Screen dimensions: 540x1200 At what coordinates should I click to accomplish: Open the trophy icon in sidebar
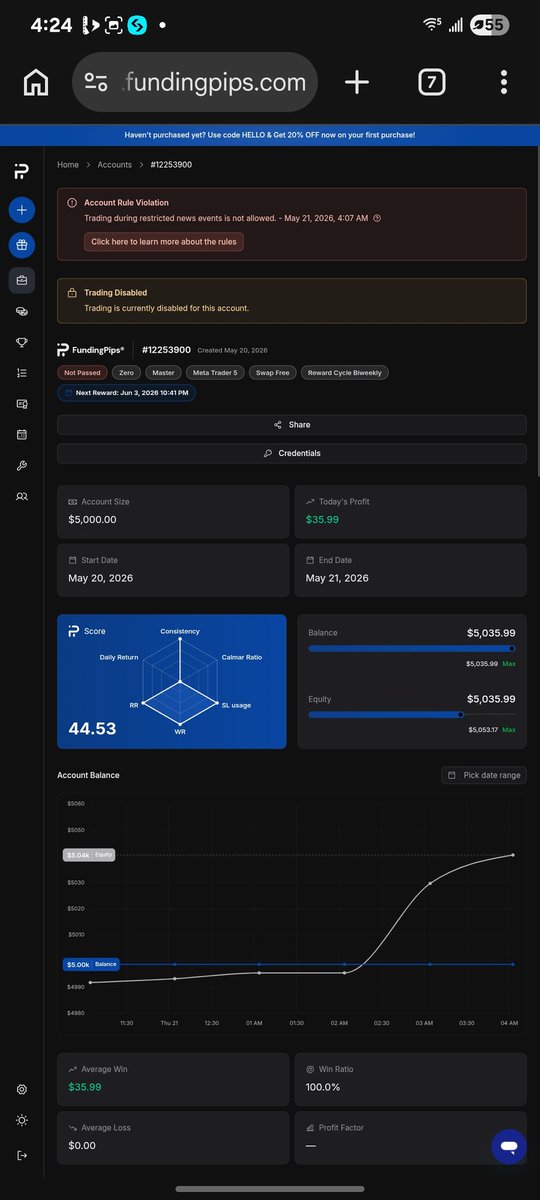[x=22, y=342]
